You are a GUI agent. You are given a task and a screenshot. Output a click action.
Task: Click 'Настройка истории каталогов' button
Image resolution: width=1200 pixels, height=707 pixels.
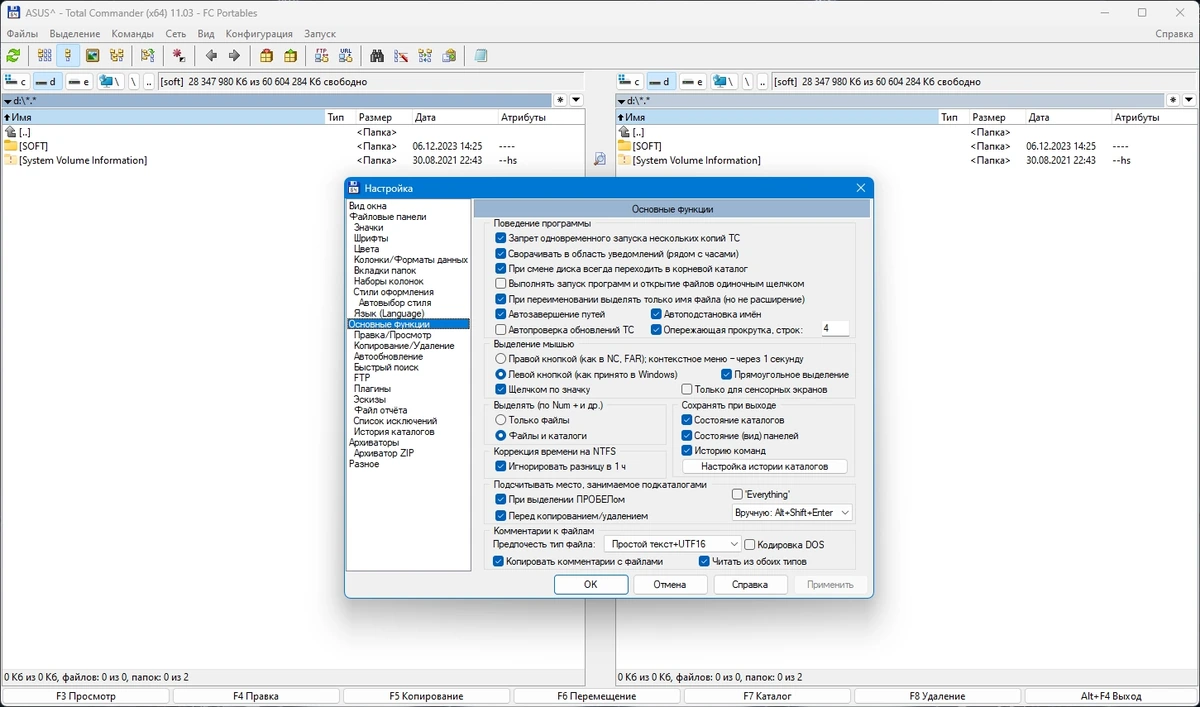tap(765, 466)
